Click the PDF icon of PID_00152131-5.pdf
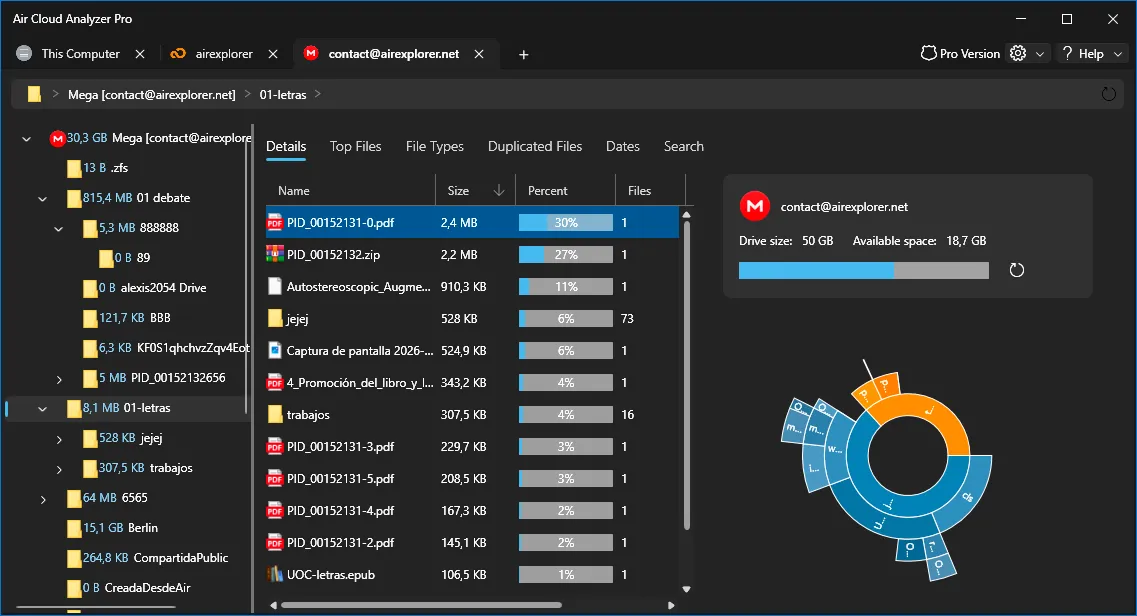The height and width of the screenshot is (616, 1137). tap(275, 479)
